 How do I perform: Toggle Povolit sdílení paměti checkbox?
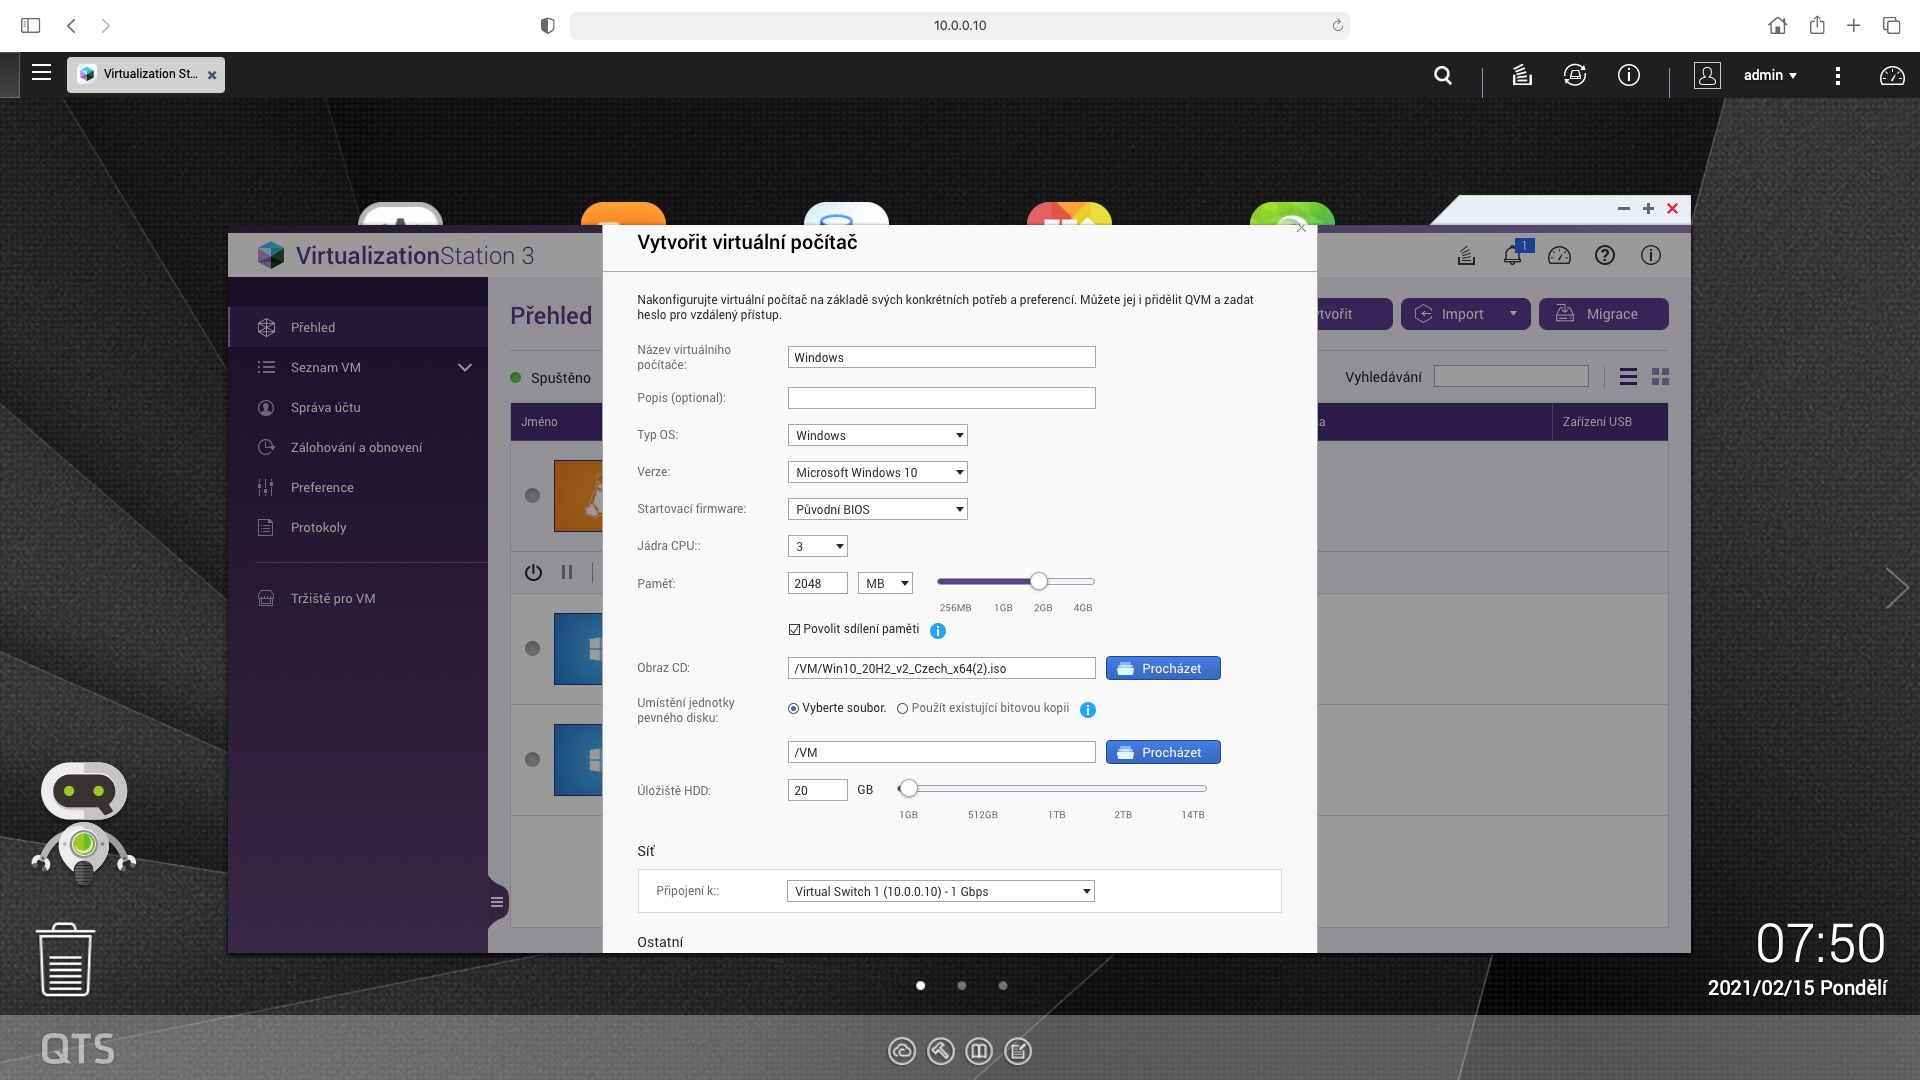[794, 630]
